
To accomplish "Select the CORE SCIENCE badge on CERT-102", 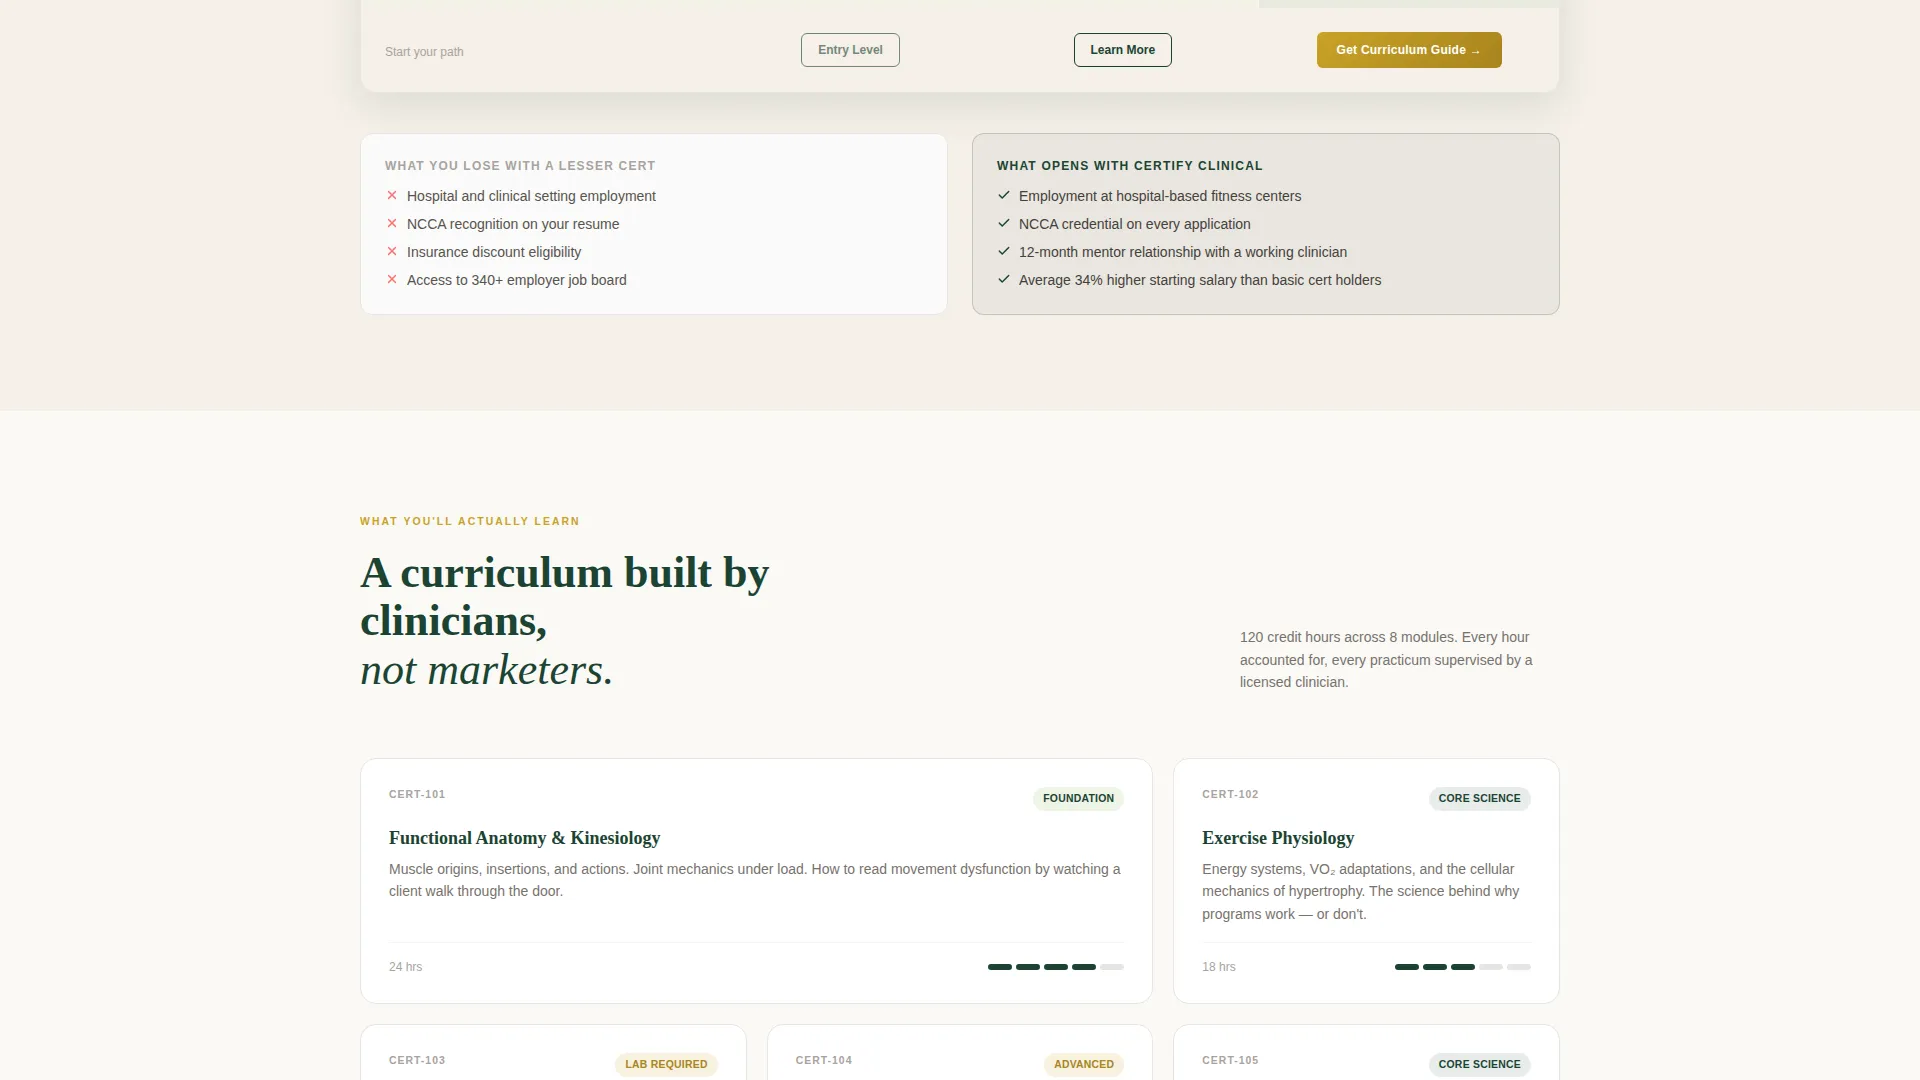I will click(1479, 798).
